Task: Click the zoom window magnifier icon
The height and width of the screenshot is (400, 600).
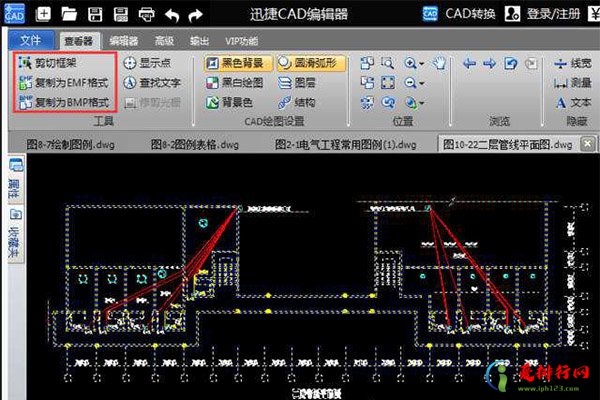Action: 387,63
